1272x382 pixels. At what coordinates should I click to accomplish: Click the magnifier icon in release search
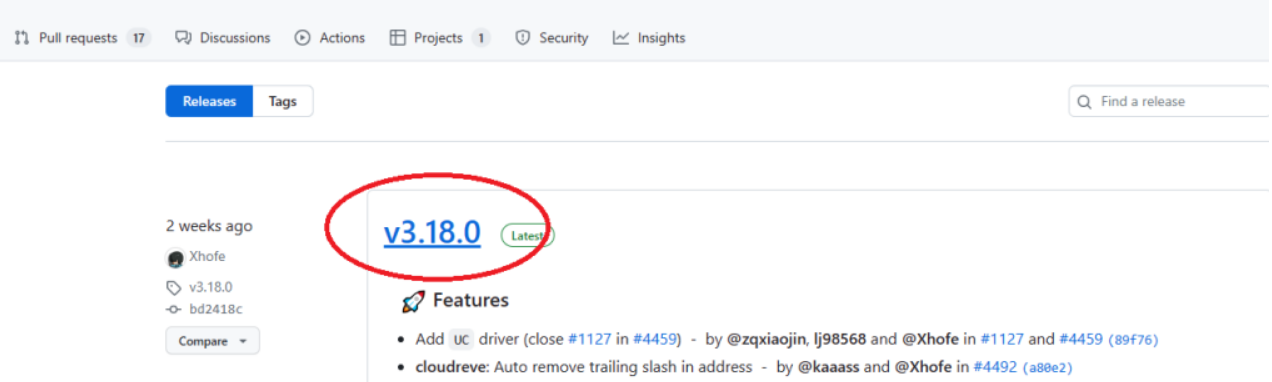click(x=1085, y=101)
